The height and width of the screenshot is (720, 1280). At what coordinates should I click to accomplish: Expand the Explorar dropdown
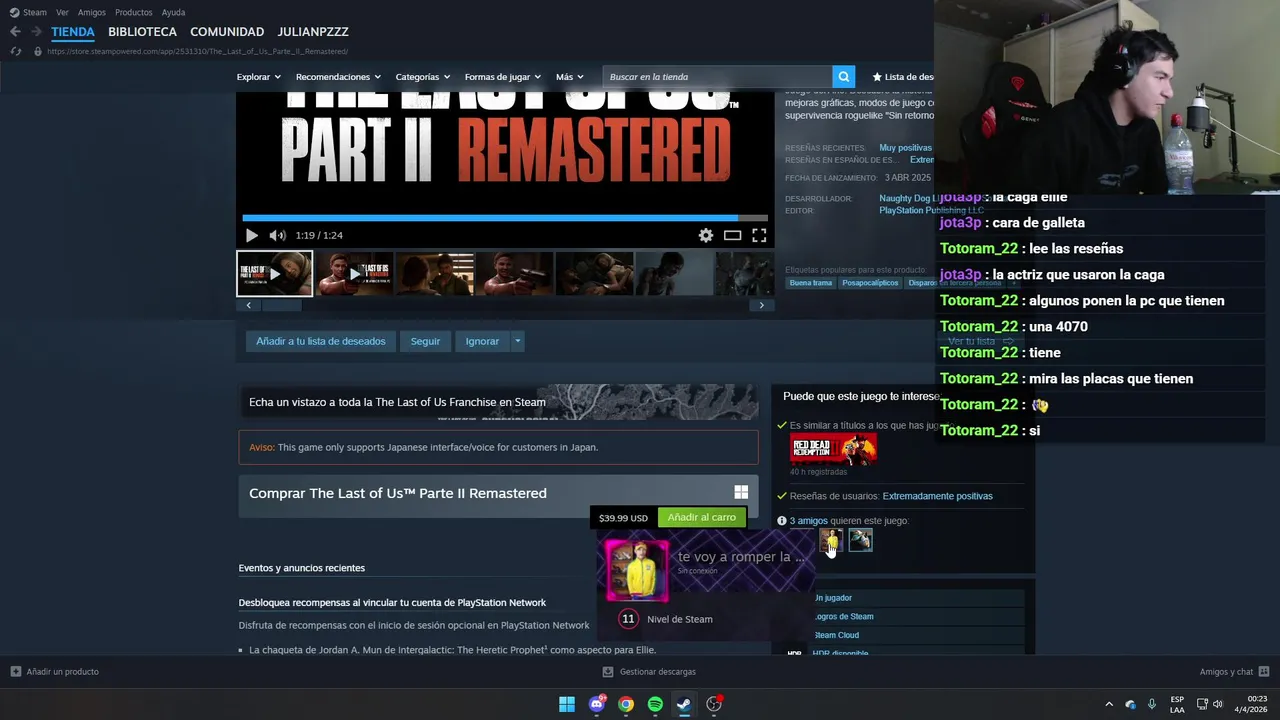tap(259, 77)
